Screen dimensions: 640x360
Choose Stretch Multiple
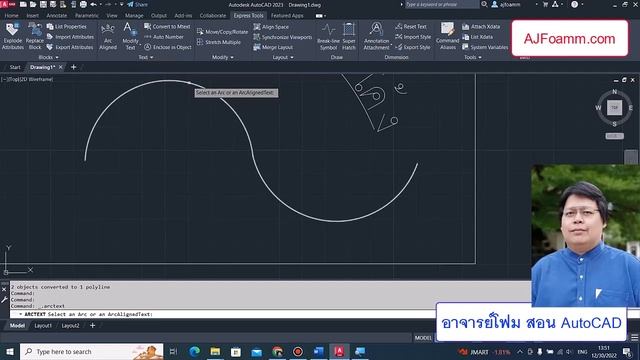point(219,42)
